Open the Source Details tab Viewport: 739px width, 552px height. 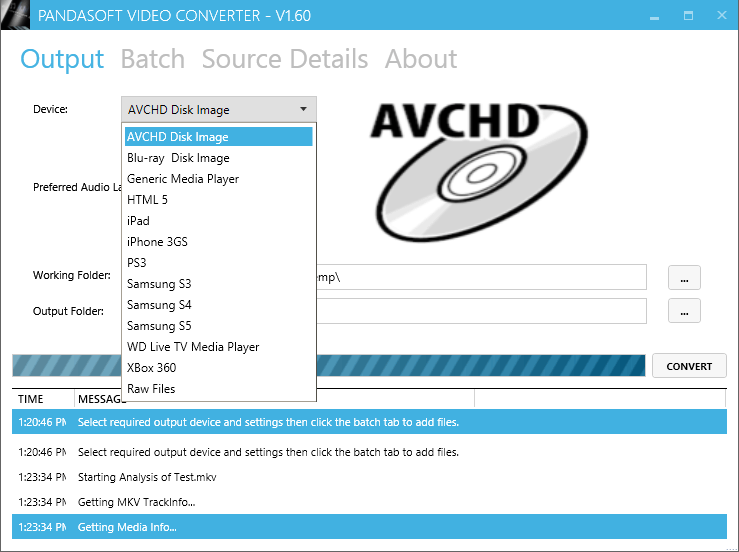[x=285, y=59]
